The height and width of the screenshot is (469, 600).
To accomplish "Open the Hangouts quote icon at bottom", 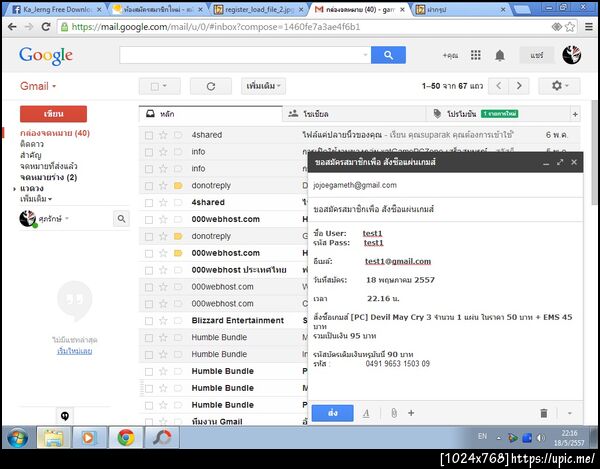I will [65, 416].
